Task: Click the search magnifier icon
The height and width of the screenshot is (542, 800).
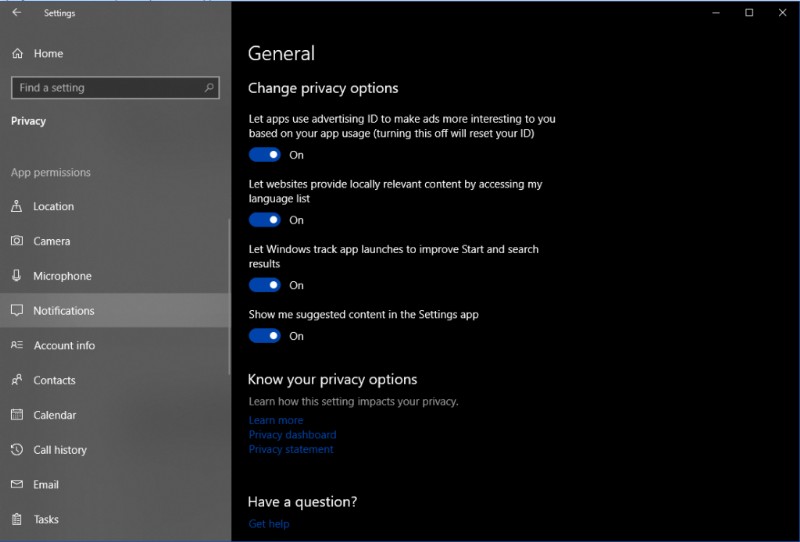Action: [209, 87]
